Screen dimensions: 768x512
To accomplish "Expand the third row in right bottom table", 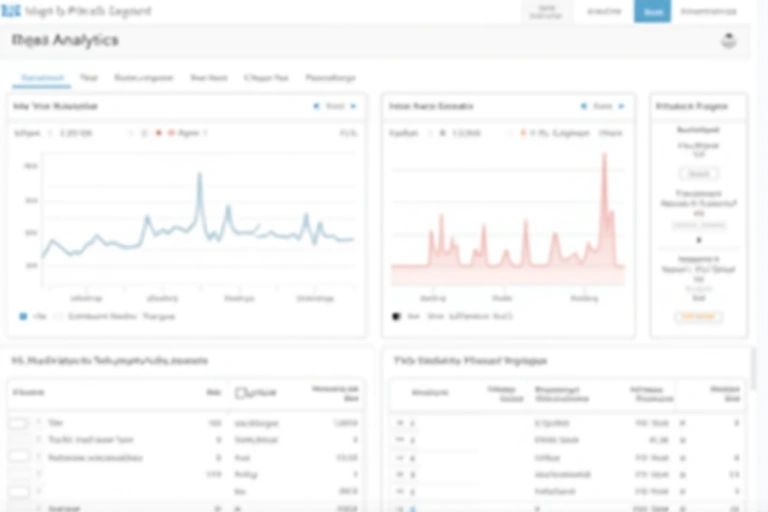I will click(x=400, y=457).
